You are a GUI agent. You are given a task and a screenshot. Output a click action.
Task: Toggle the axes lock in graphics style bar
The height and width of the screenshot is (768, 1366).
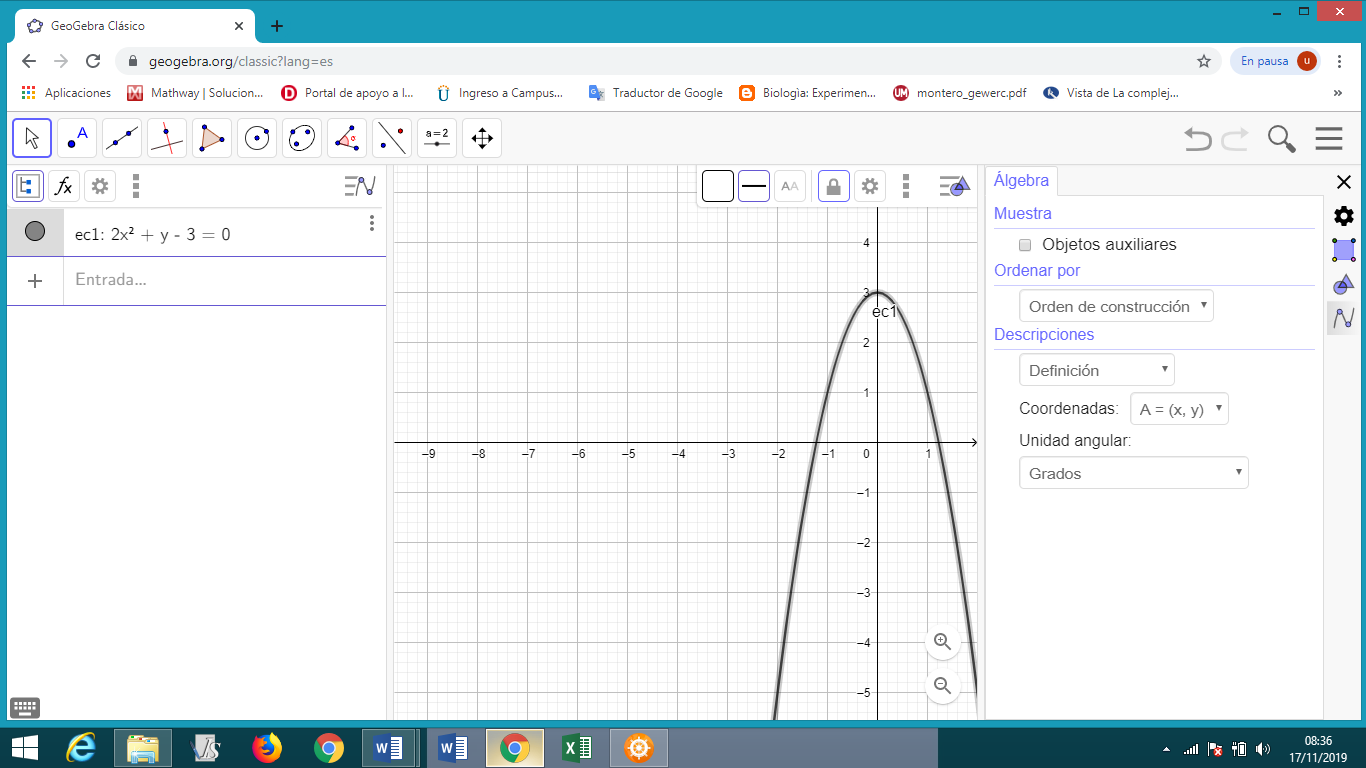[x=833, y=185]
